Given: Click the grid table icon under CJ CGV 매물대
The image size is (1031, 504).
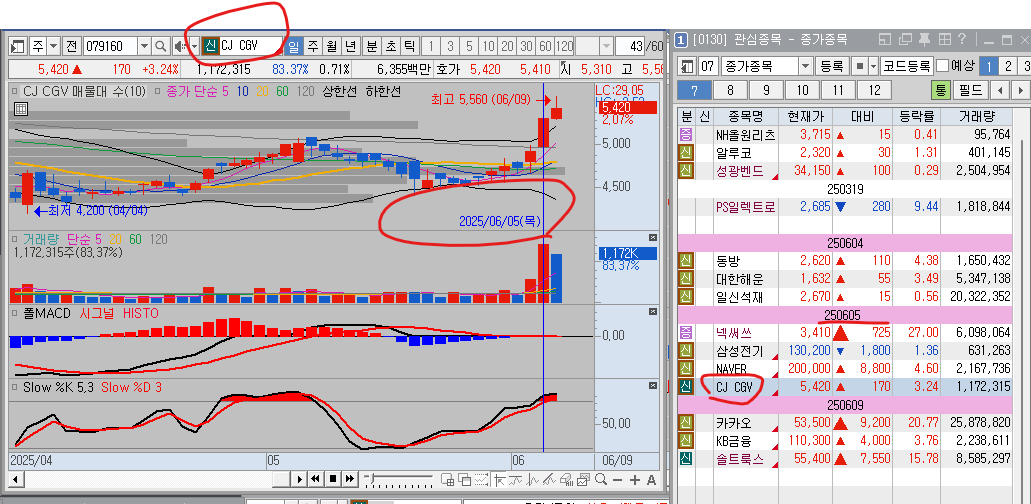Looking at the screenshot, I should coord(20,109).
